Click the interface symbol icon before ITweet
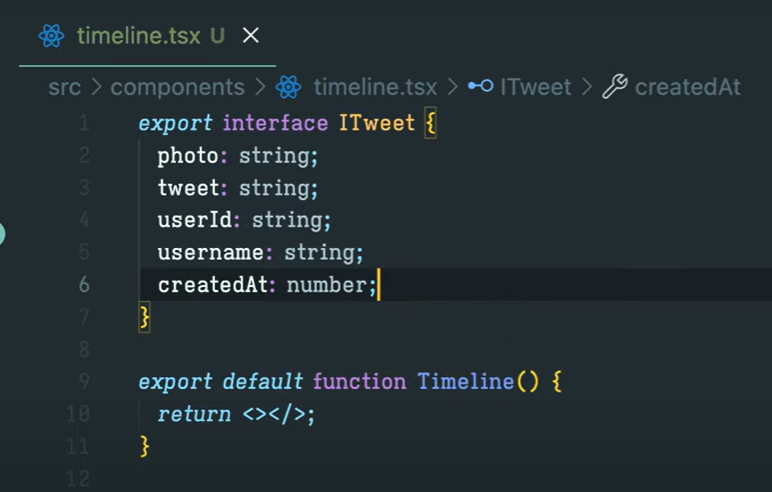Image resolution: width=772 pixels, height=492 pixels. pos(481,86)
